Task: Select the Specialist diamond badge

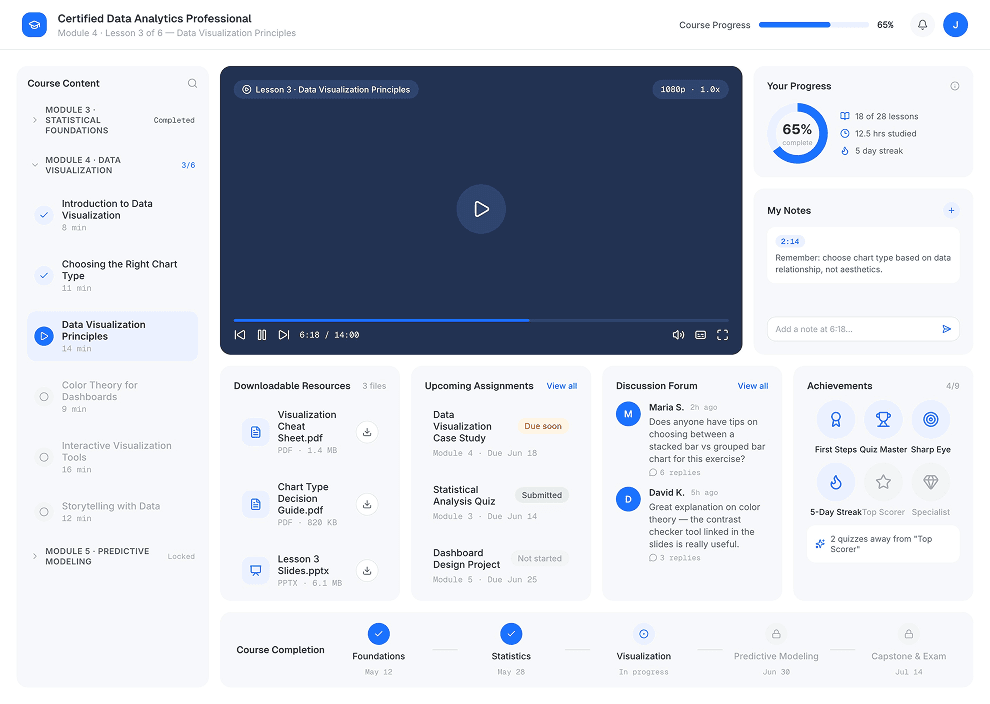Action: pyautogui.click(x=931, y=482)
